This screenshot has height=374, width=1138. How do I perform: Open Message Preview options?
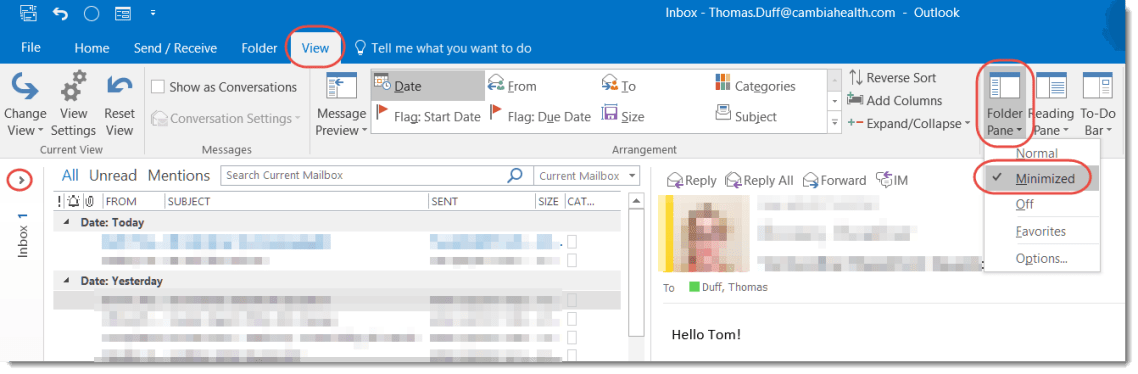click(x=341, y=104)
